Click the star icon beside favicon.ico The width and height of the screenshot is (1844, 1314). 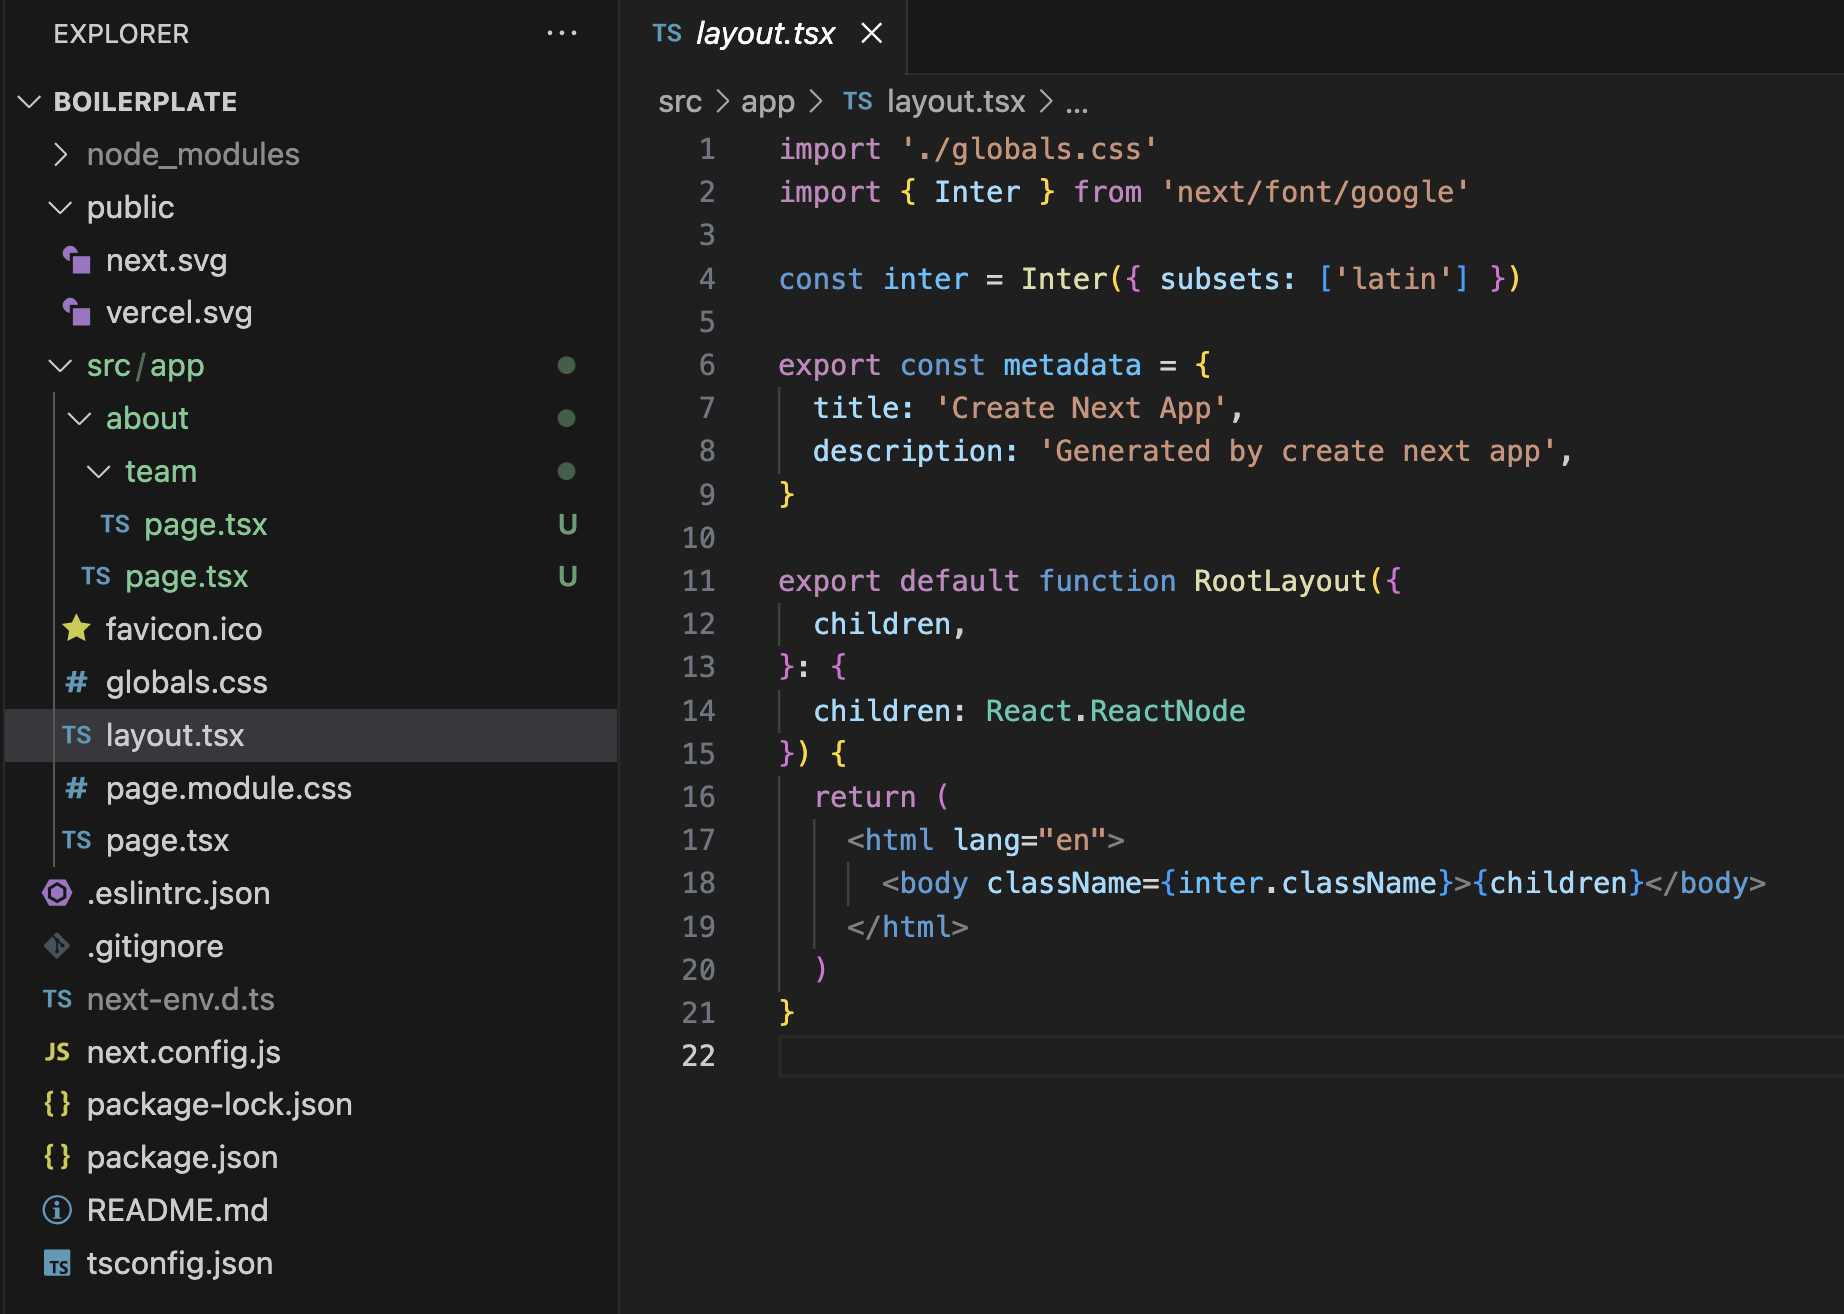77,629
